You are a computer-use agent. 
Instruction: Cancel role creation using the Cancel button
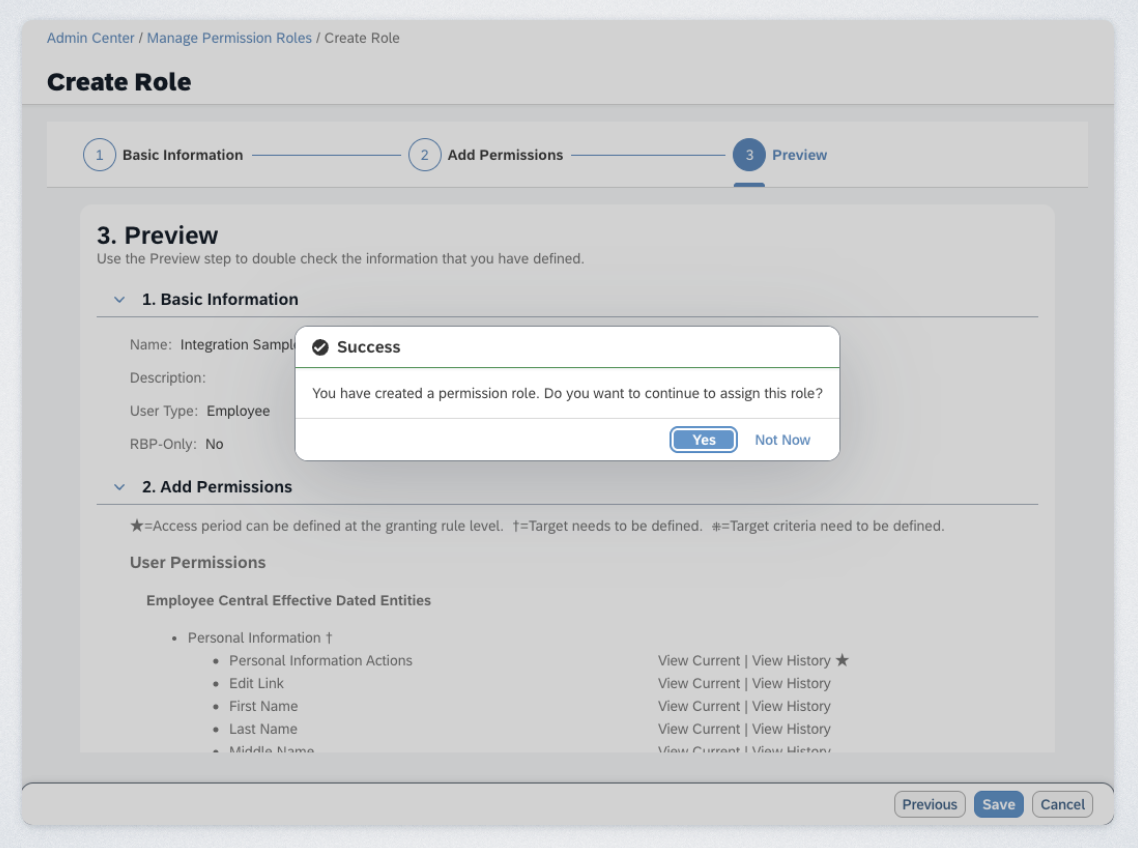coord(1062,804)
